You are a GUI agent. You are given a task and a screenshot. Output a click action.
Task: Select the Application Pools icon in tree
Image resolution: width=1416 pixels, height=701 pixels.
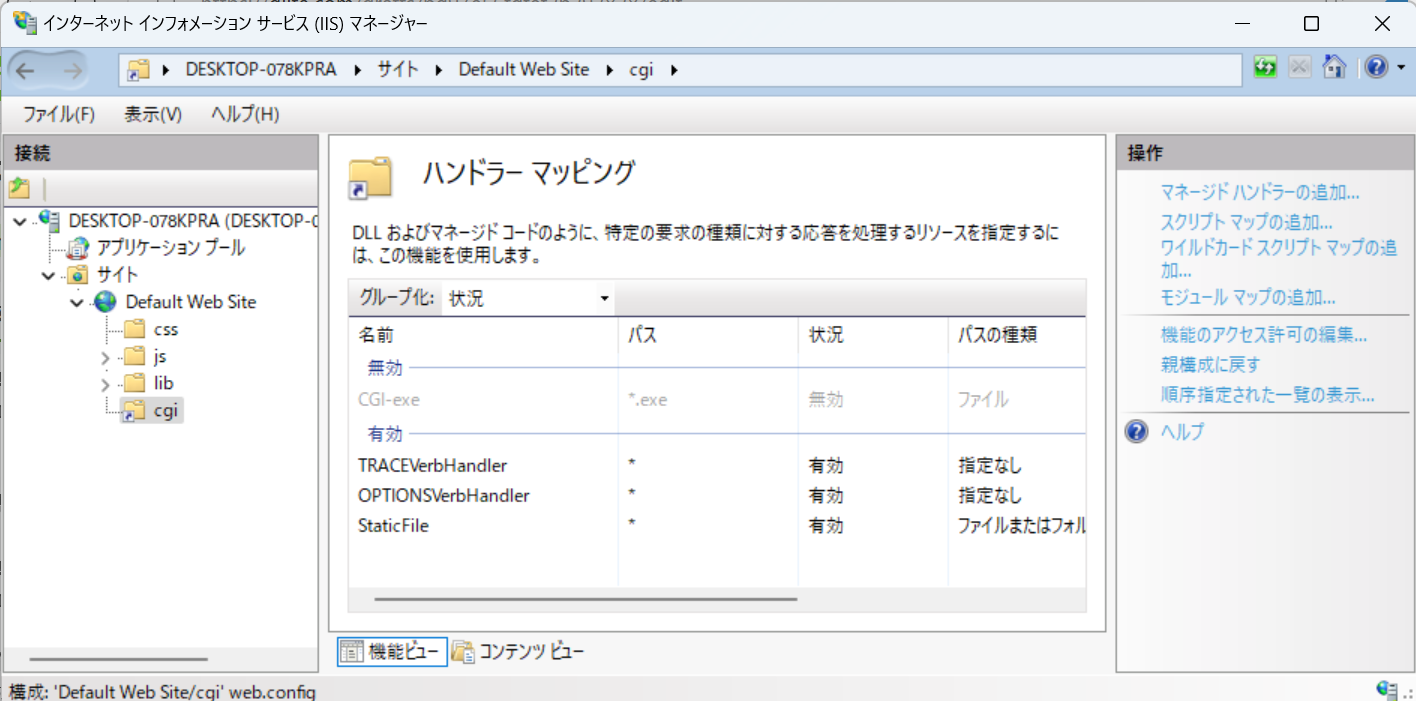[x=78, y=247]
